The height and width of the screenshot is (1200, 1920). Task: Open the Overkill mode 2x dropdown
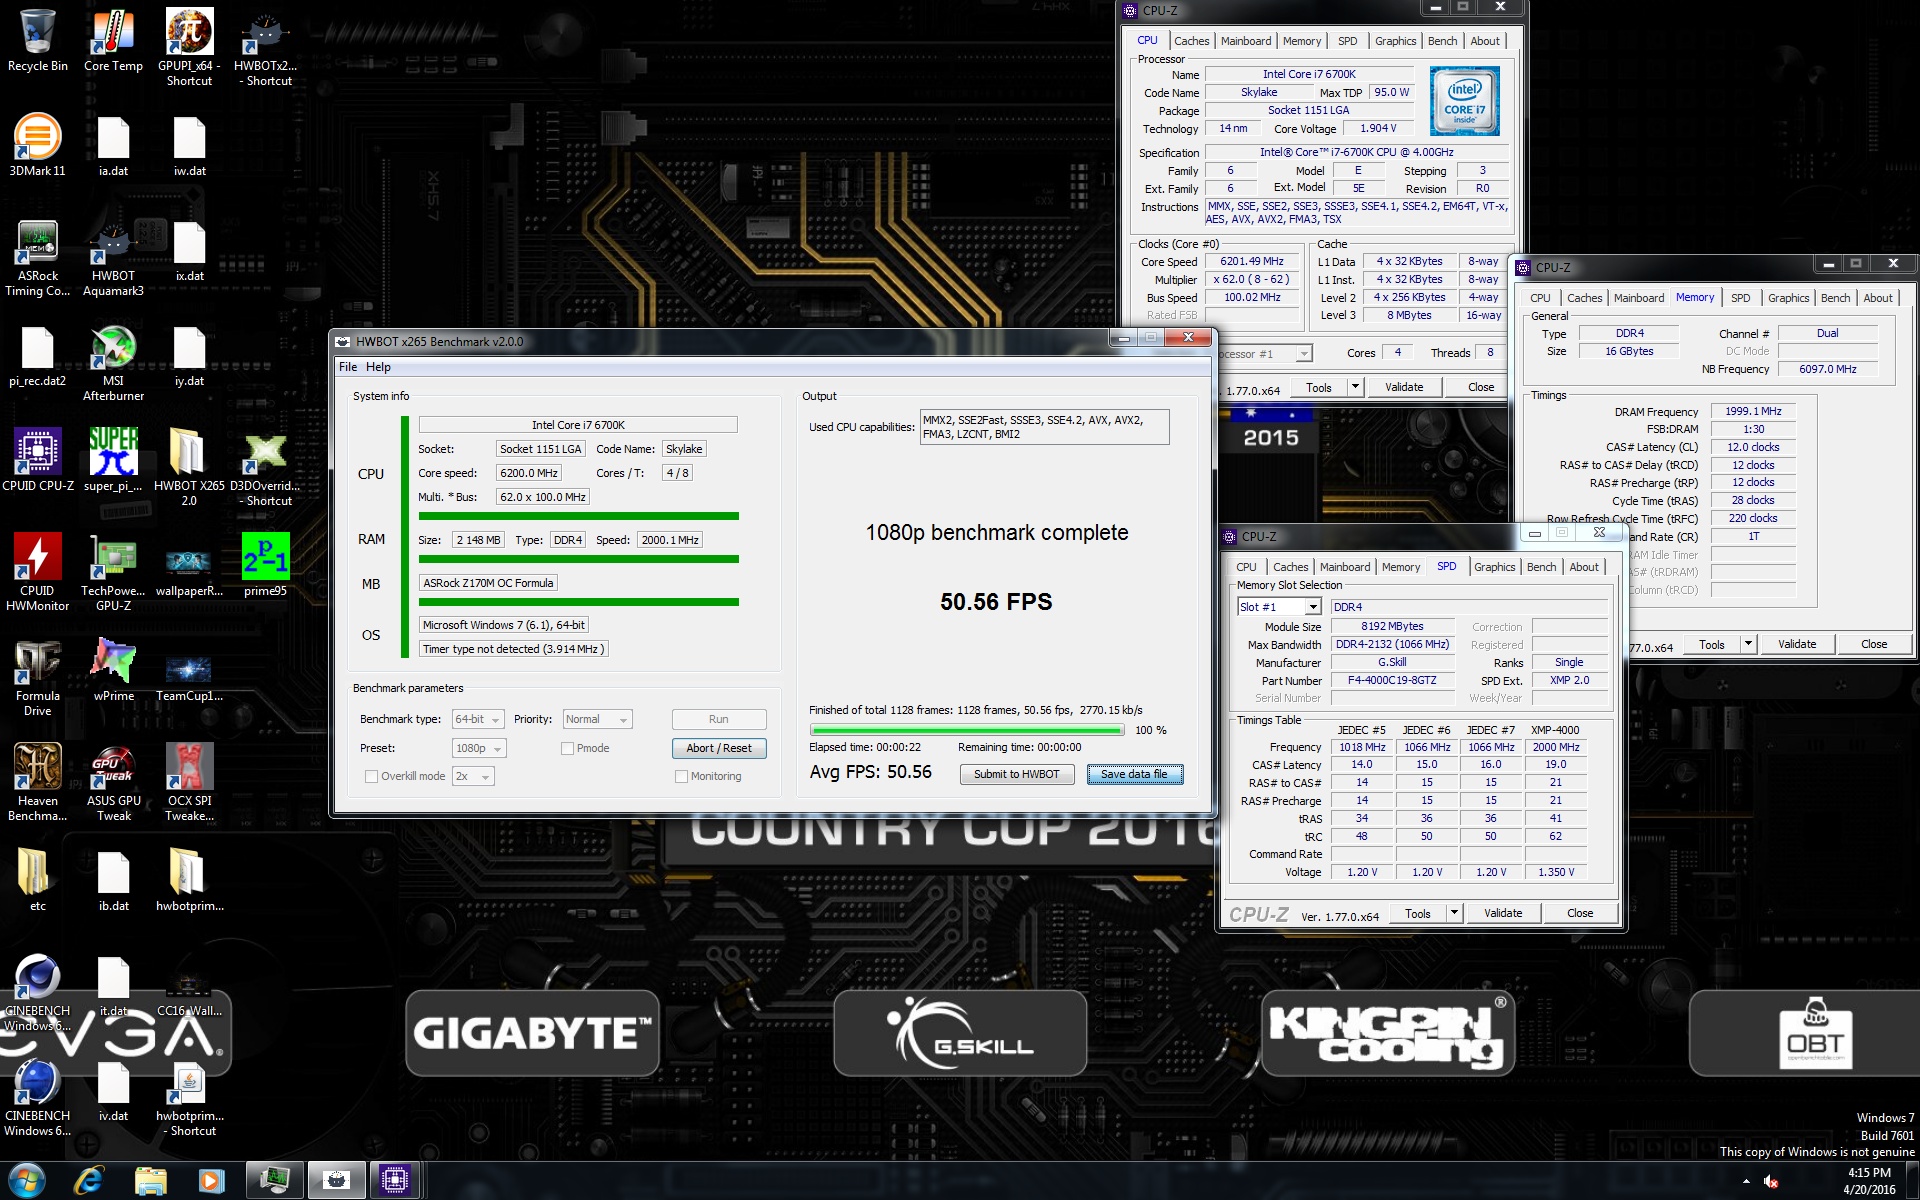[x=473, y=776]
